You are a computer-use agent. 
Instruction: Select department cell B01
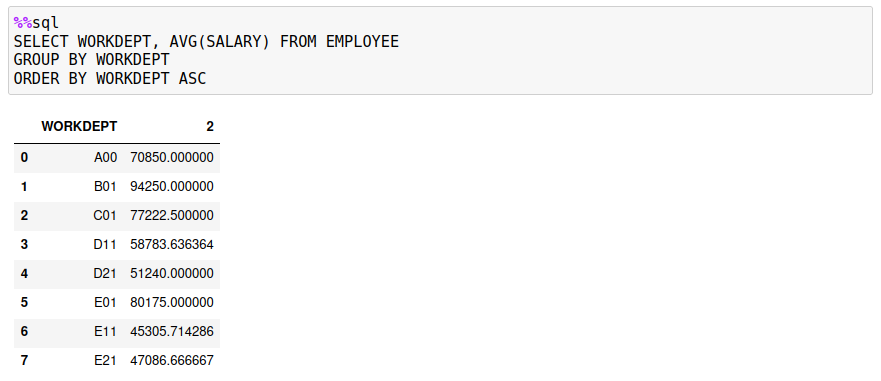[105, 187]
